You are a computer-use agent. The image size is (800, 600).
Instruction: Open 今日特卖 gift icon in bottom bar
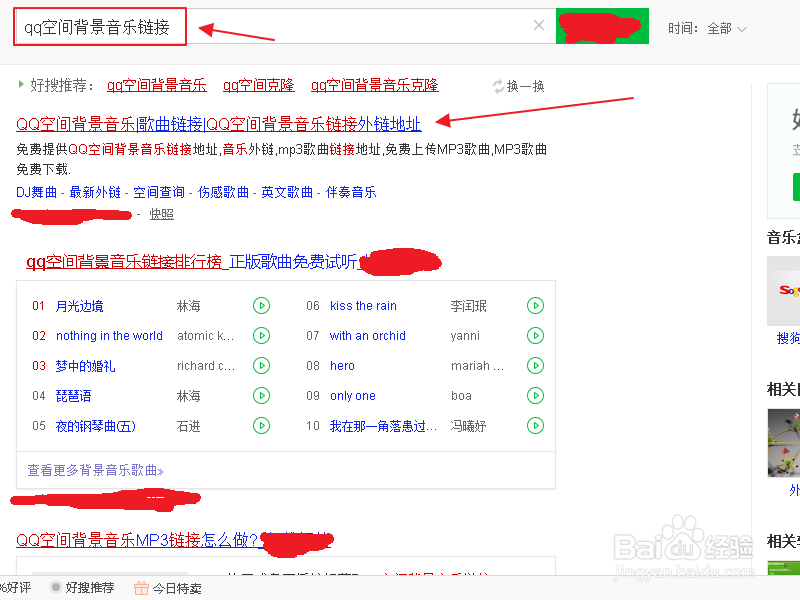coord(141,588)
